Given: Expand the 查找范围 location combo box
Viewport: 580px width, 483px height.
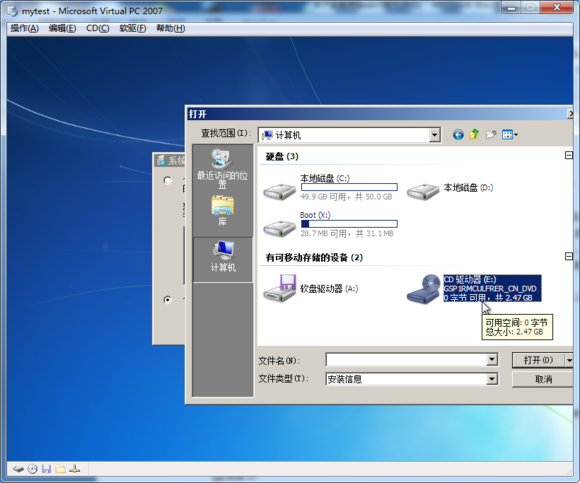Looking at the screenshot, I should coord(435,135).
